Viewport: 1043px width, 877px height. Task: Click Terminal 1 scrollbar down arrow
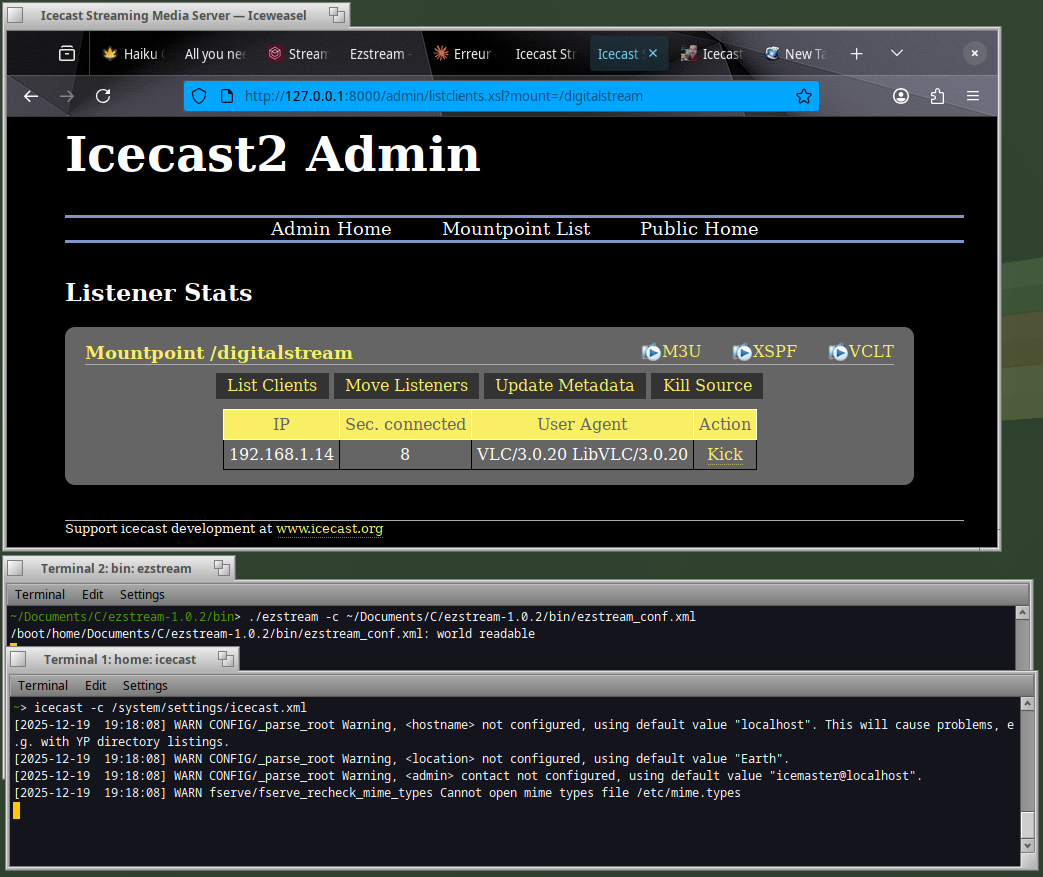point(1027,847)
